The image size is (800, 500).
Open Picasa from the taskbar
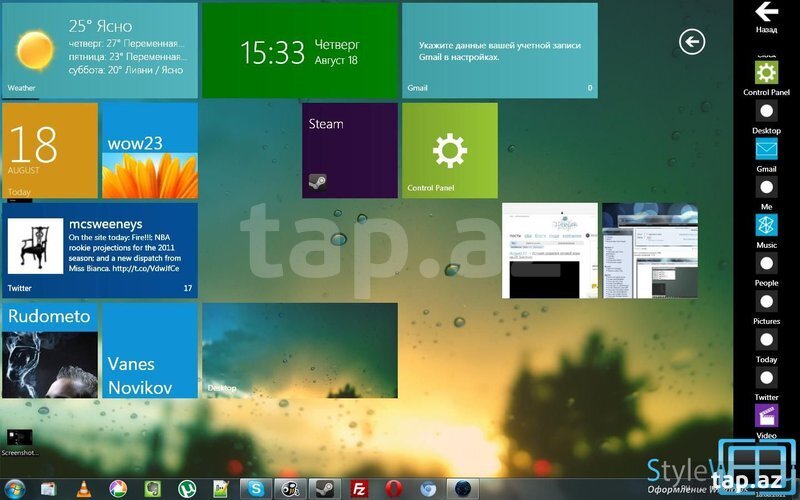[118, 489]
